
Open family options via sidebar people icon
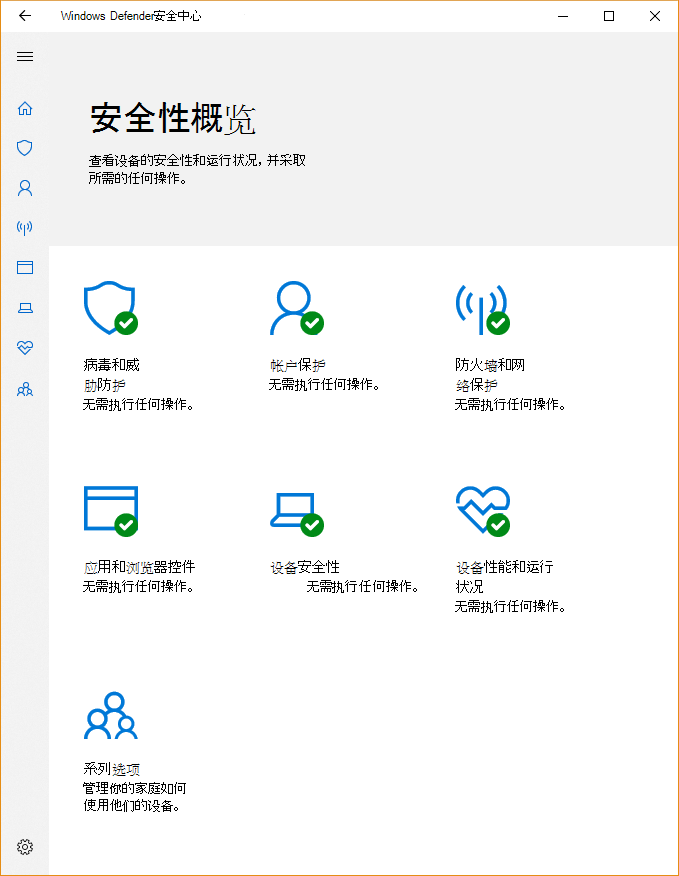coord(25,389)
